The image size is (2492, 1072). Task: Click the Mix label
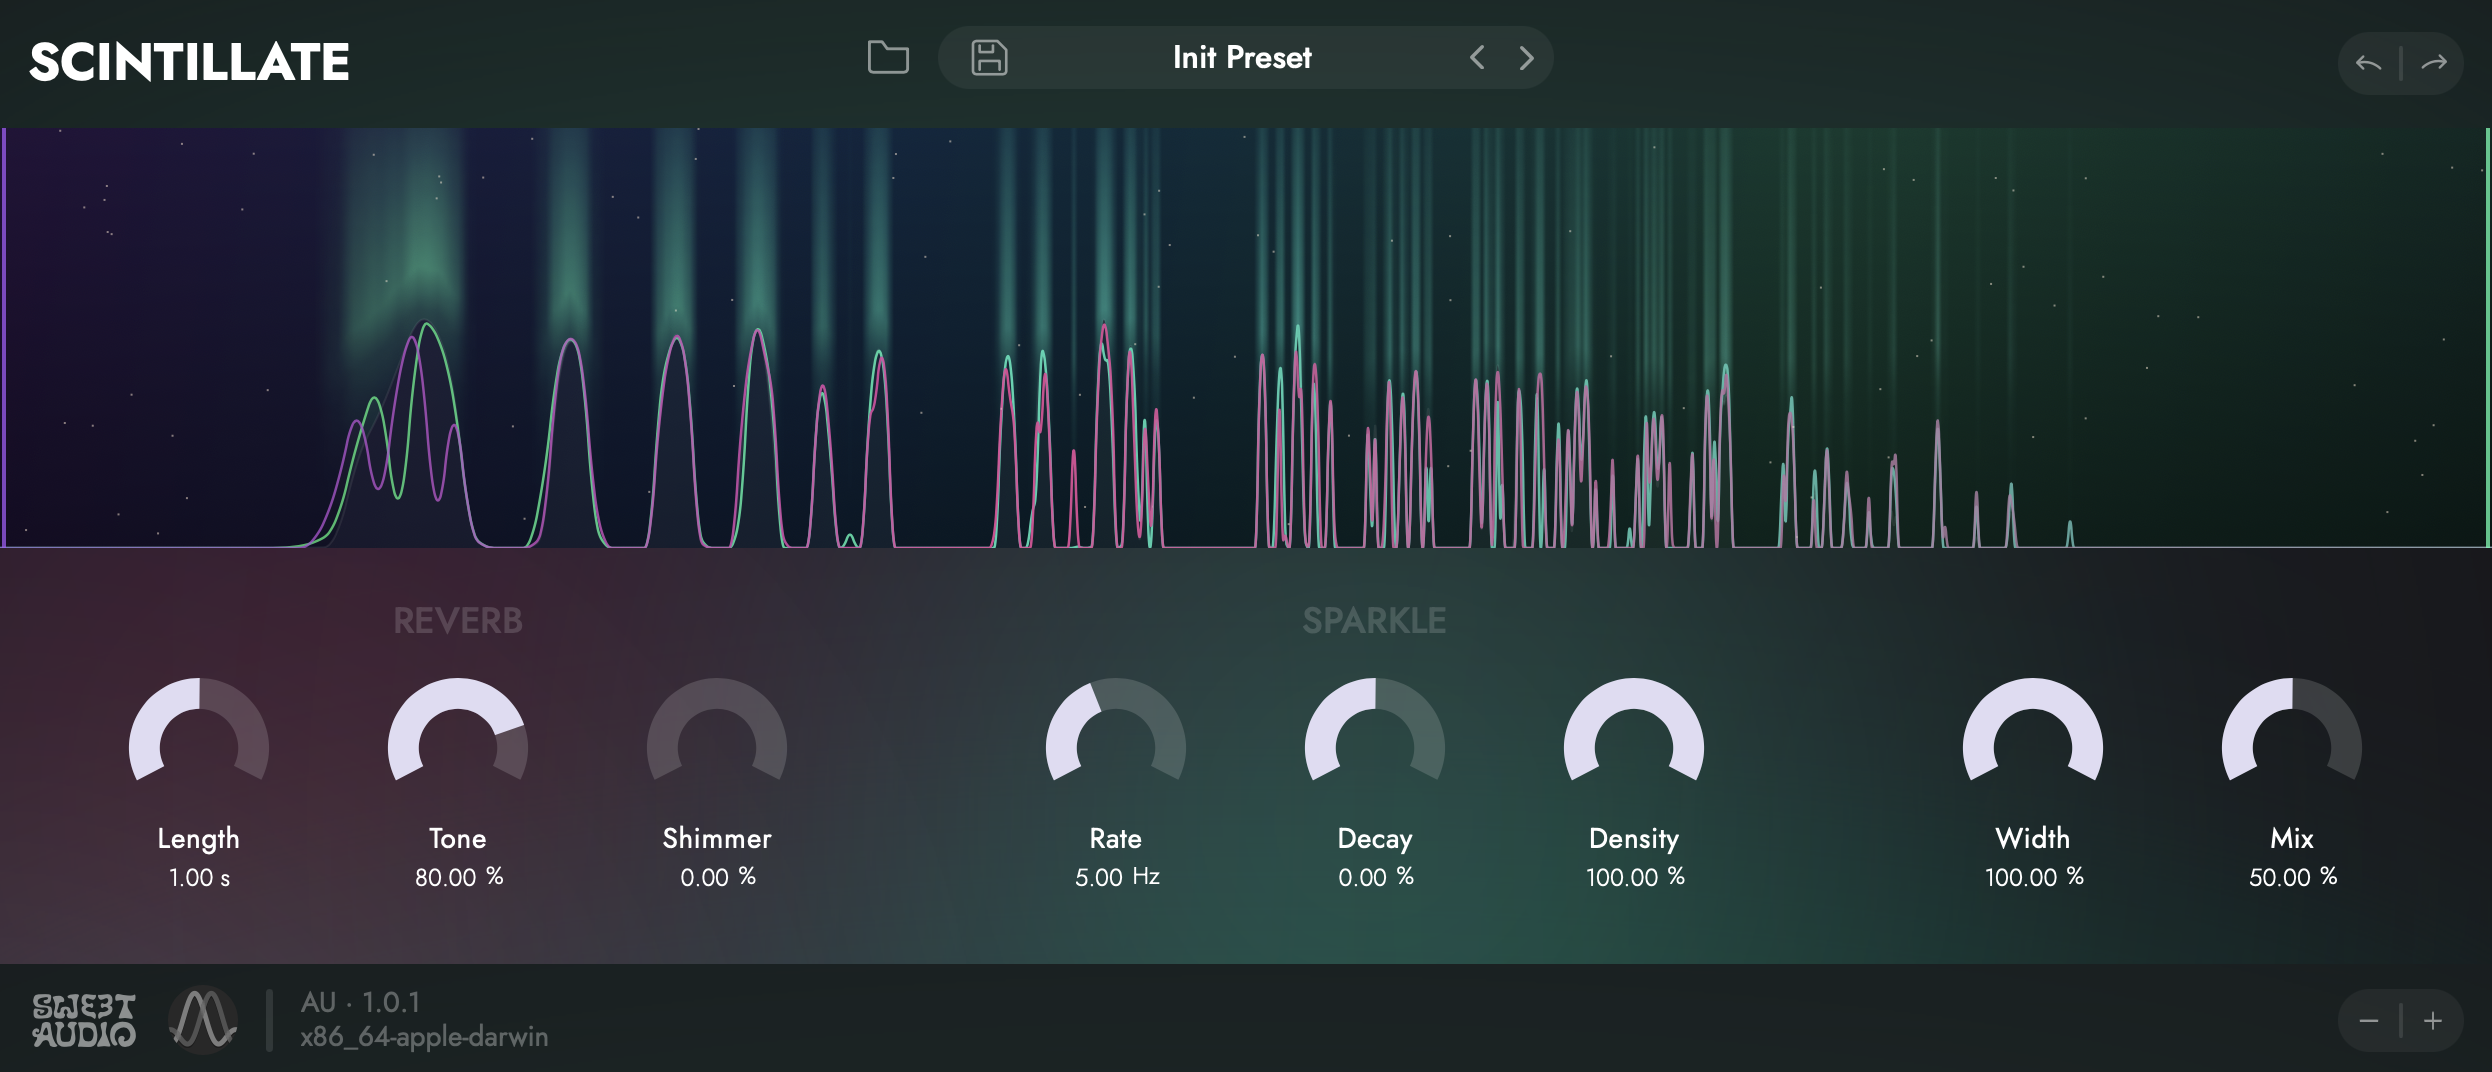click(x=2292, y=838)
